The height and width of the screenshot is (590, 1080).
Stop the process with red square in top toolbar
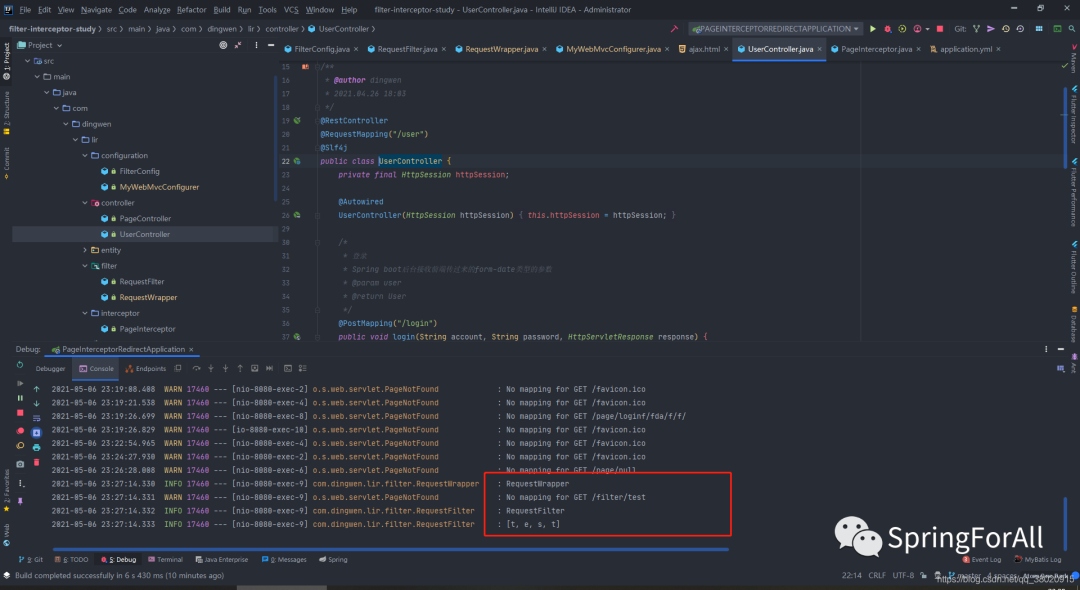tap(940, 29)
